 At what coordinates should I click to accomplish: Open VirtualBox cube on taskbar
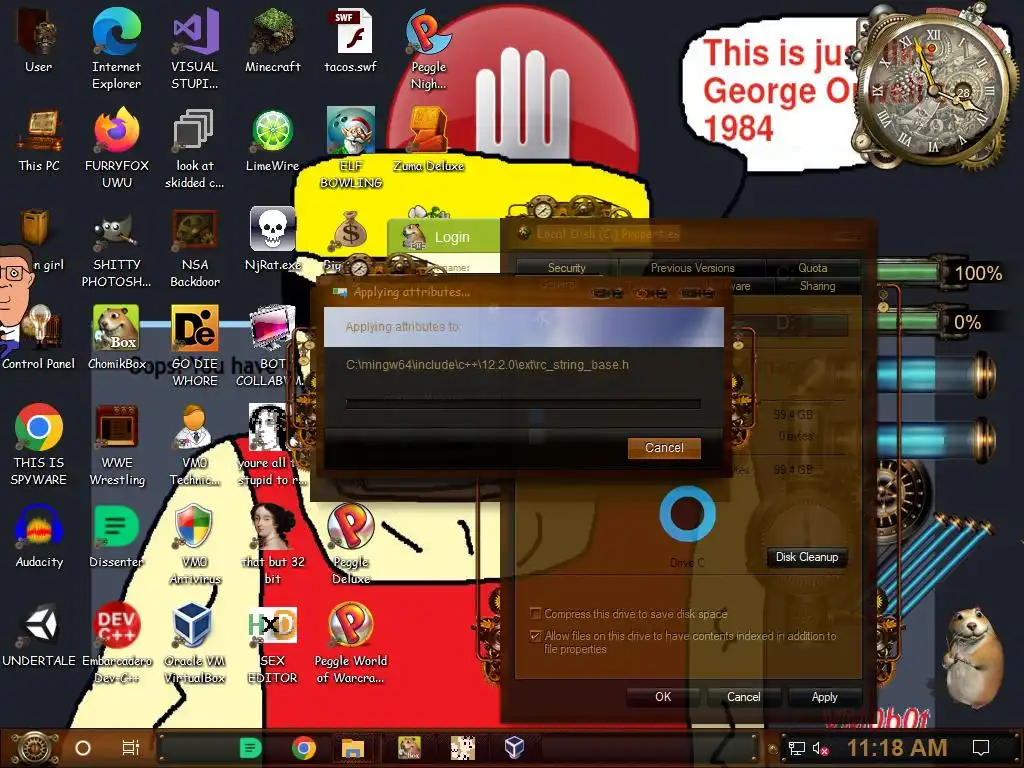[514, 748]
